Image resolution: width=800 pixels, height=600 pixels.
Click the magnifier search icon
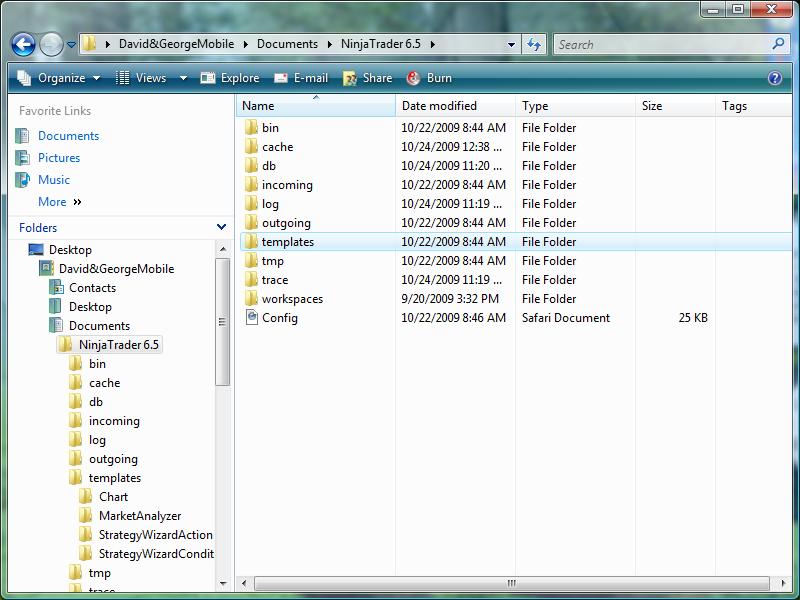coord(779,44)
